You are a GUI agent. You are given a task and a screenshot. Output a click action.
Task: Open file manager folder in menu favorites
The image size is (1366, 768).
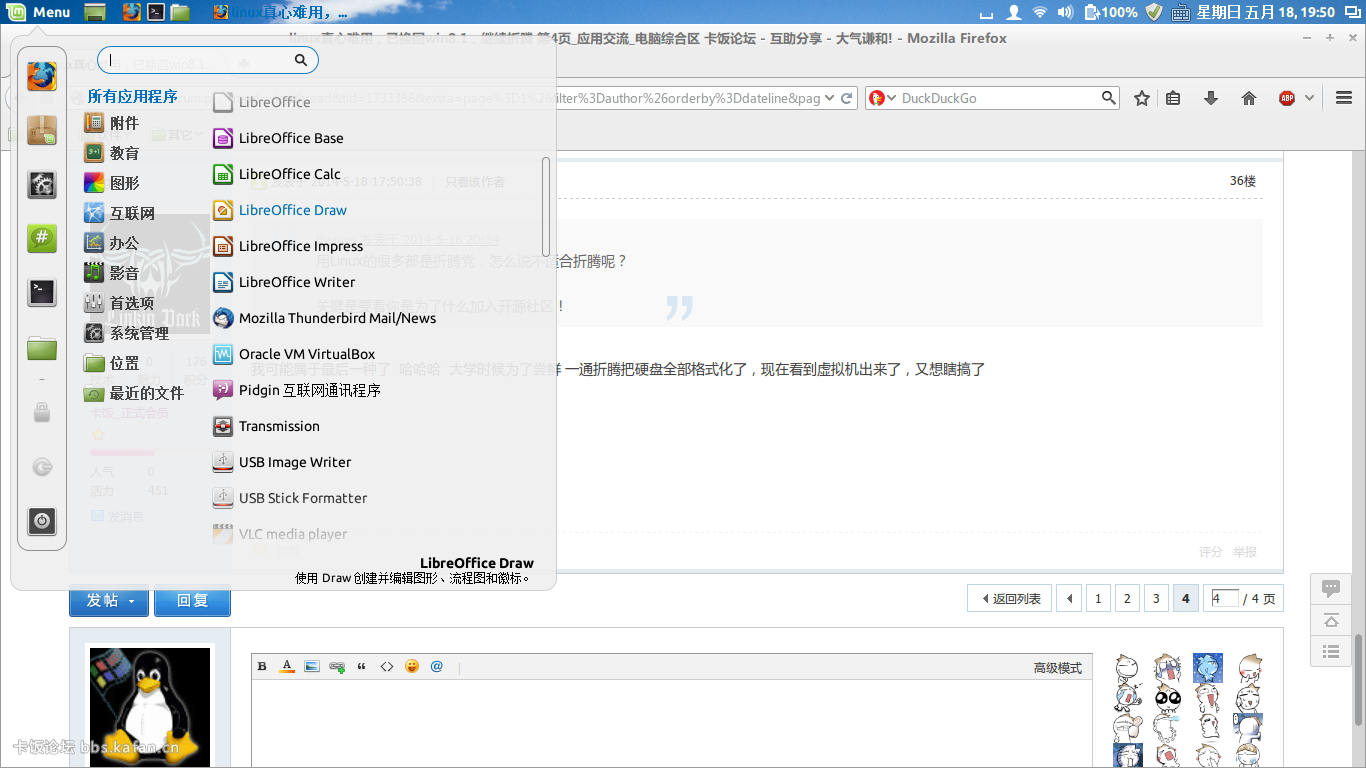click(41, 347)
